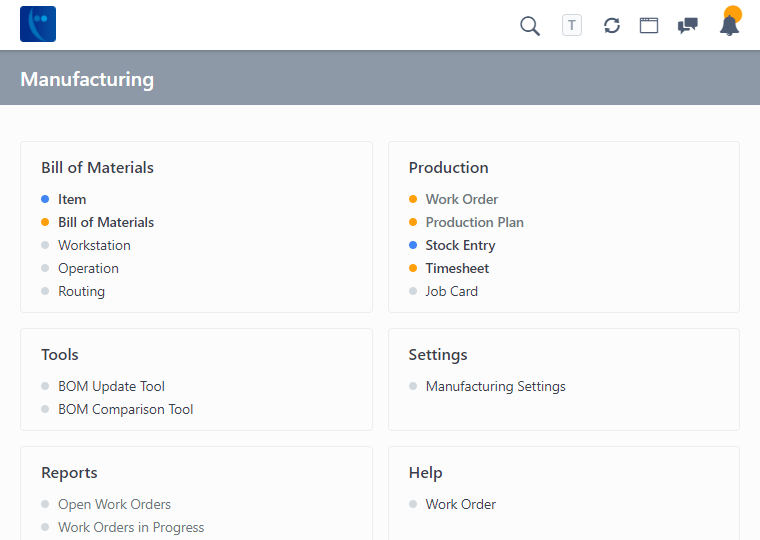Open the Timesheet link
The width and height of the screenshot is (760, 540).
457,268
